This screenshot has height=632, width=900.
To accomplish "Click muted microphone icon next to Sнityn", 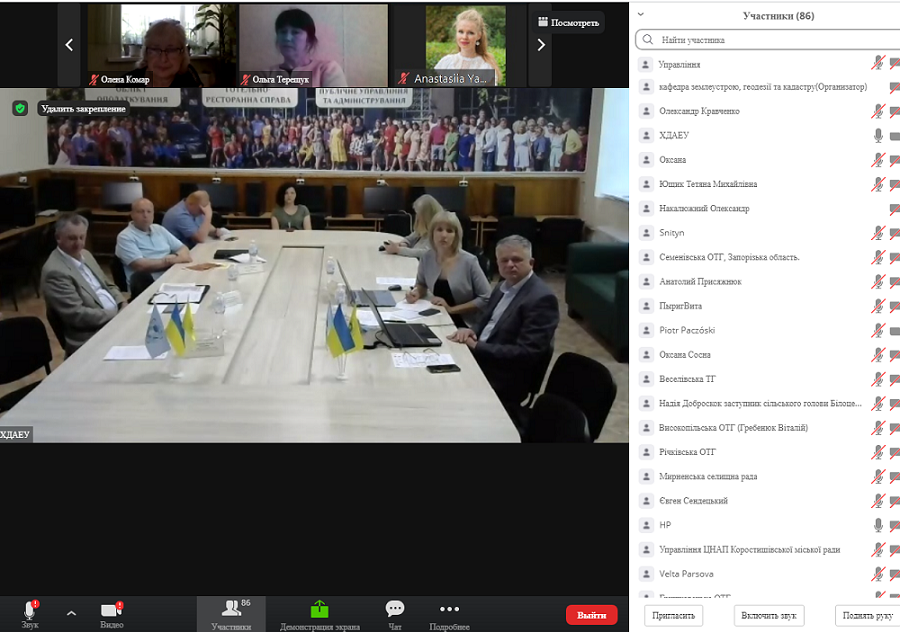I will point(878,233).
